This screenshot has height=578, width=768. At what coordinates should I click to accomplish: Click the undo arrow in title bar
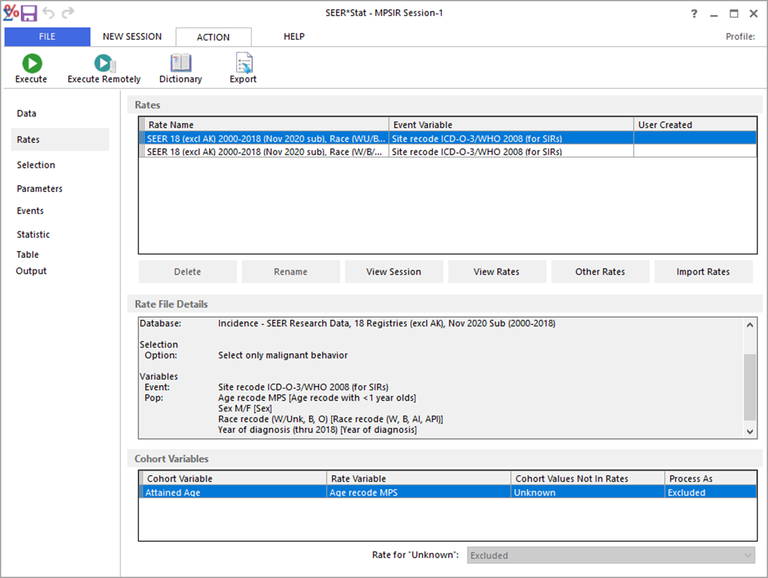click(x=49, y=13)
